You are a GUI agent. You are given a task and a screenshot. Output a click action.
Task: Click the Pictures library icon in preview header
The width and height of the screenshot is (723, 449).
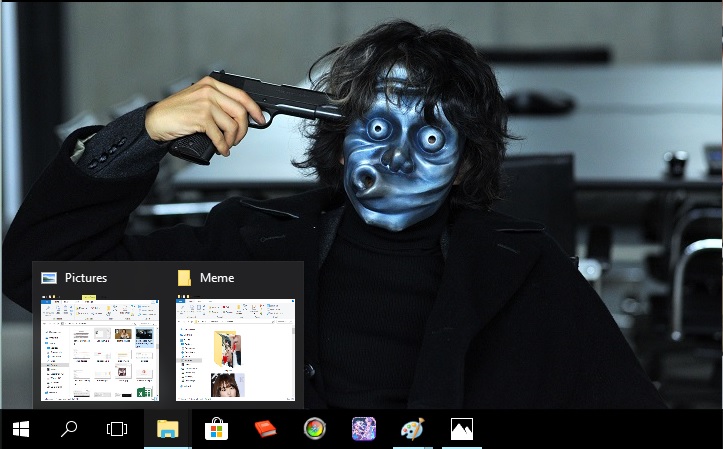pos(49,278)
